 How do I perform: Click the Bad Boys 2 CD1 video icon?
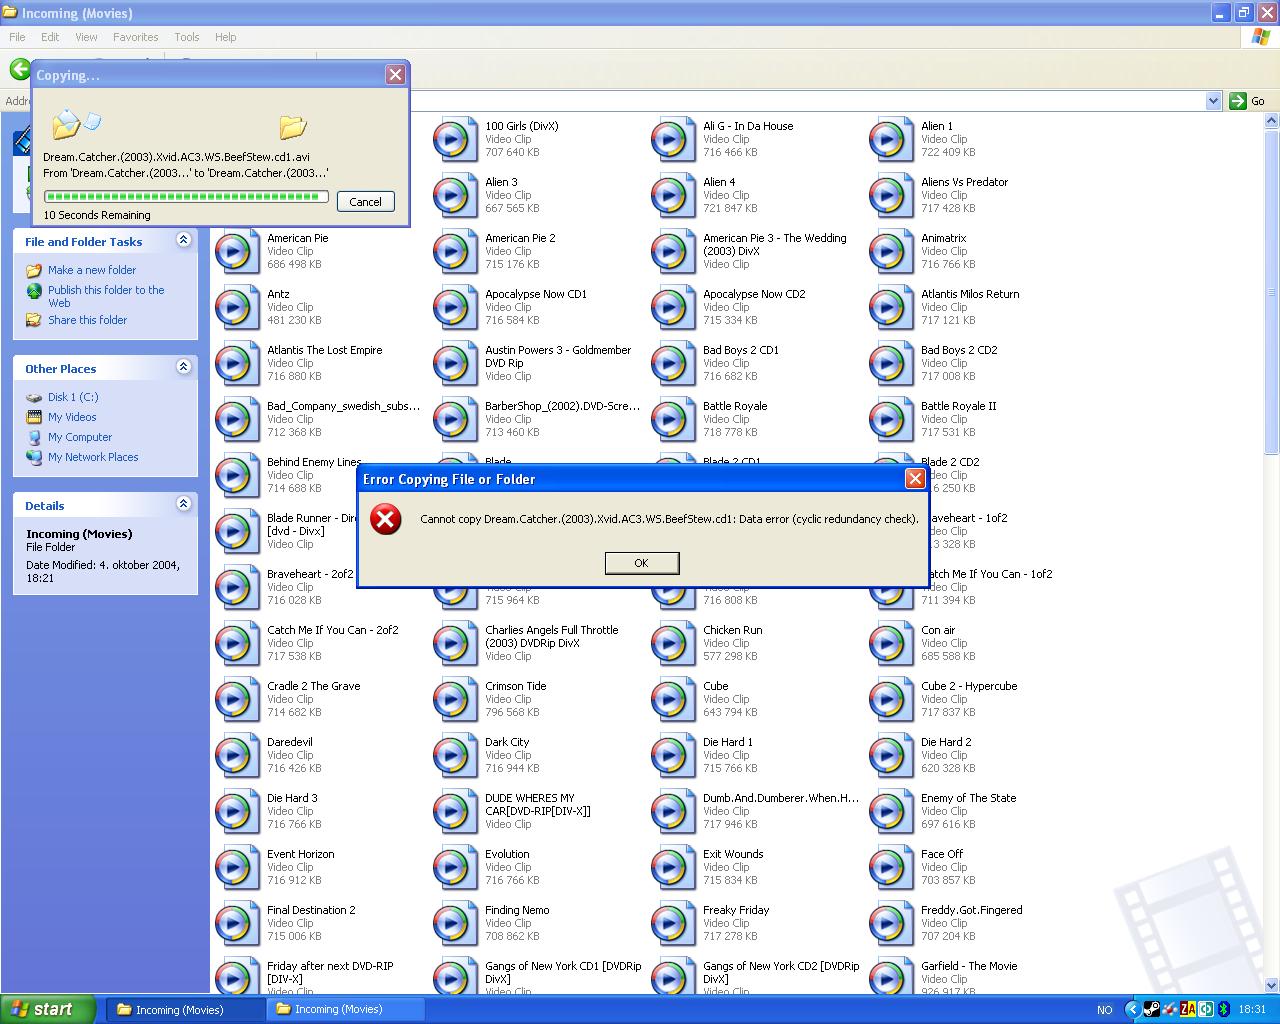click(672, 364)
